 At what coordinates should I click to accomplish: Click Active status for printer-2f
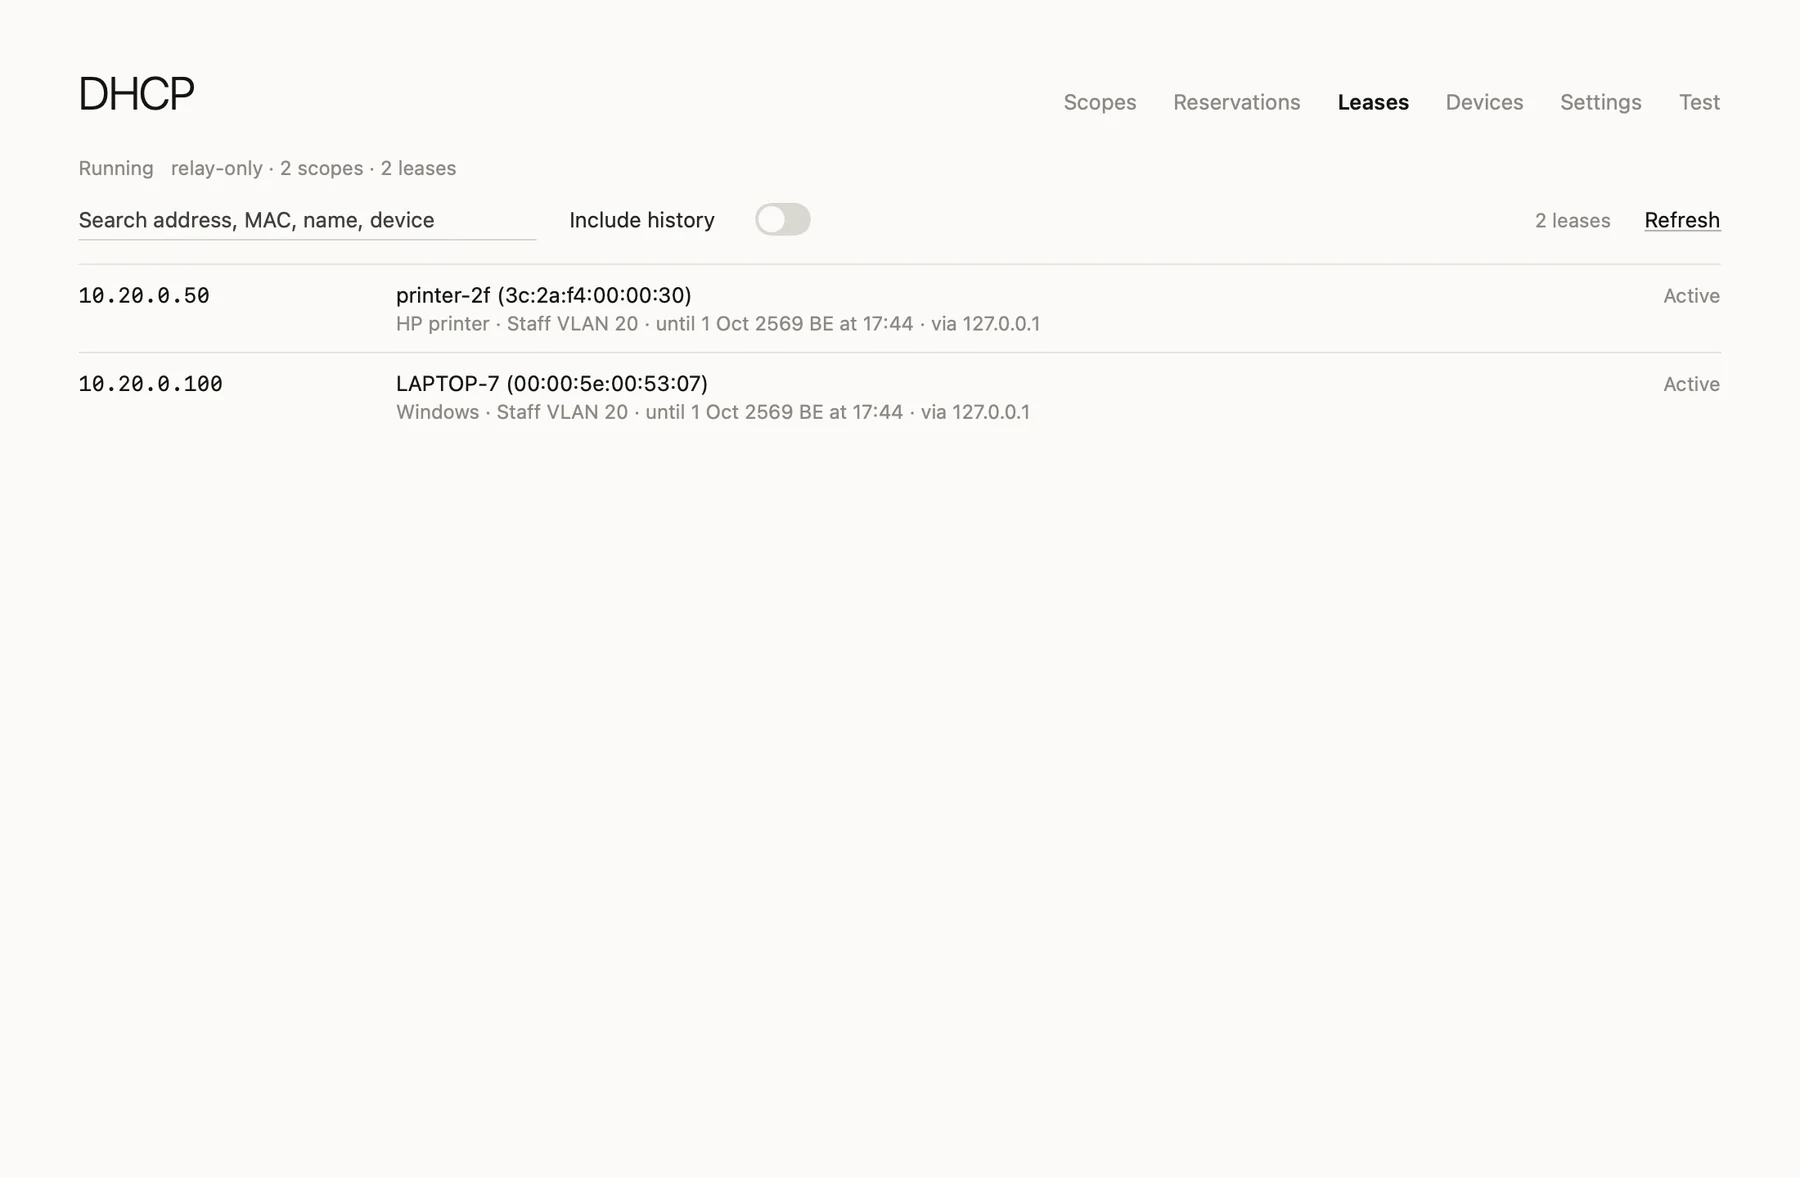click(1691, 296)
